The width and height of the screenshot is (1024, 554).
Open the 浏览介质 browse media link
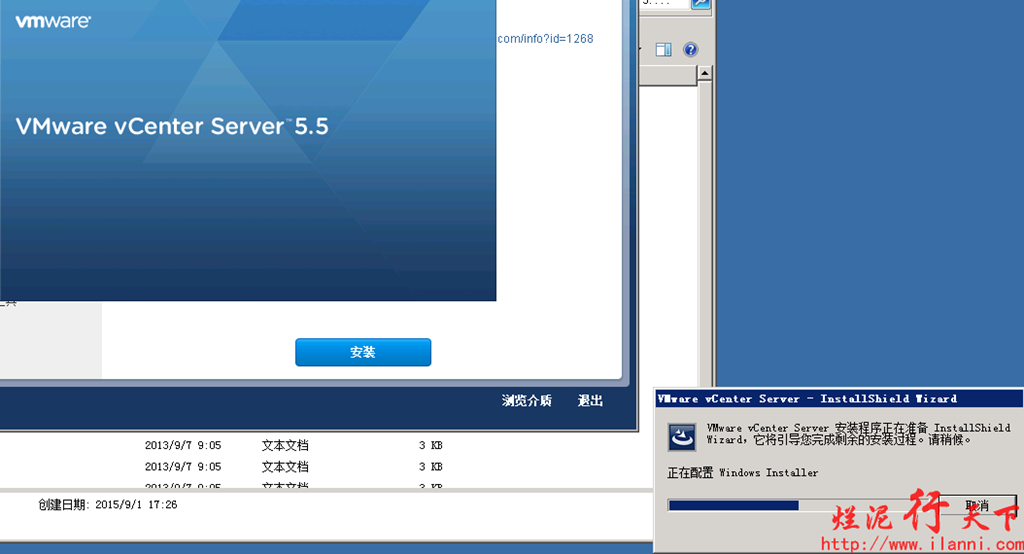[x=526, y=401]
